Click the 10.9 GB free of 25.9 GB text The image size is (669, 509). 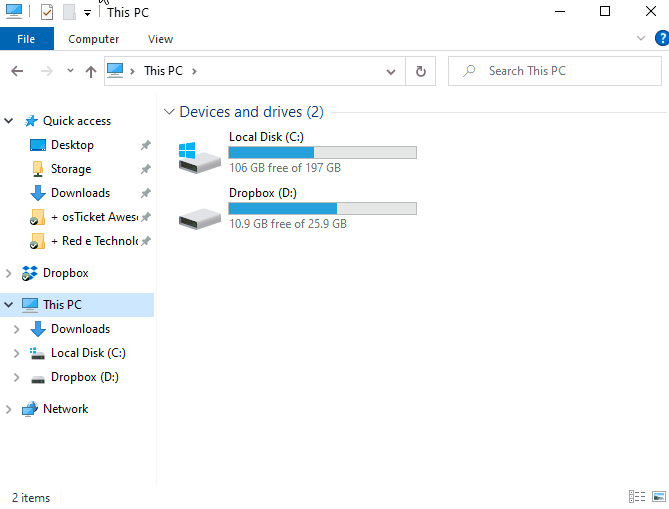tap(288, 224)
